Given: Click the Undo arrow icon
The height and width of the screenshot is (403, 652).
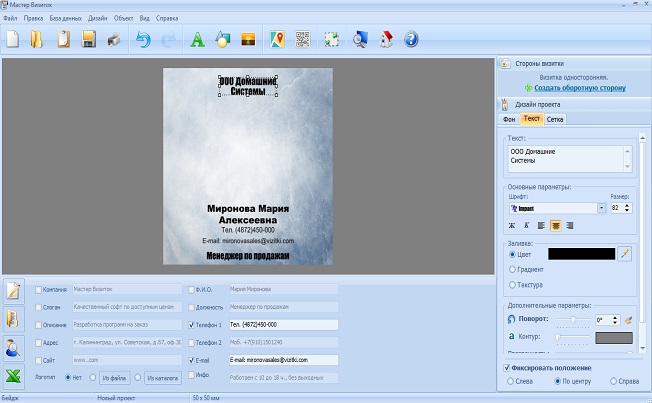Looking at the screenshot, I should 143,40.
